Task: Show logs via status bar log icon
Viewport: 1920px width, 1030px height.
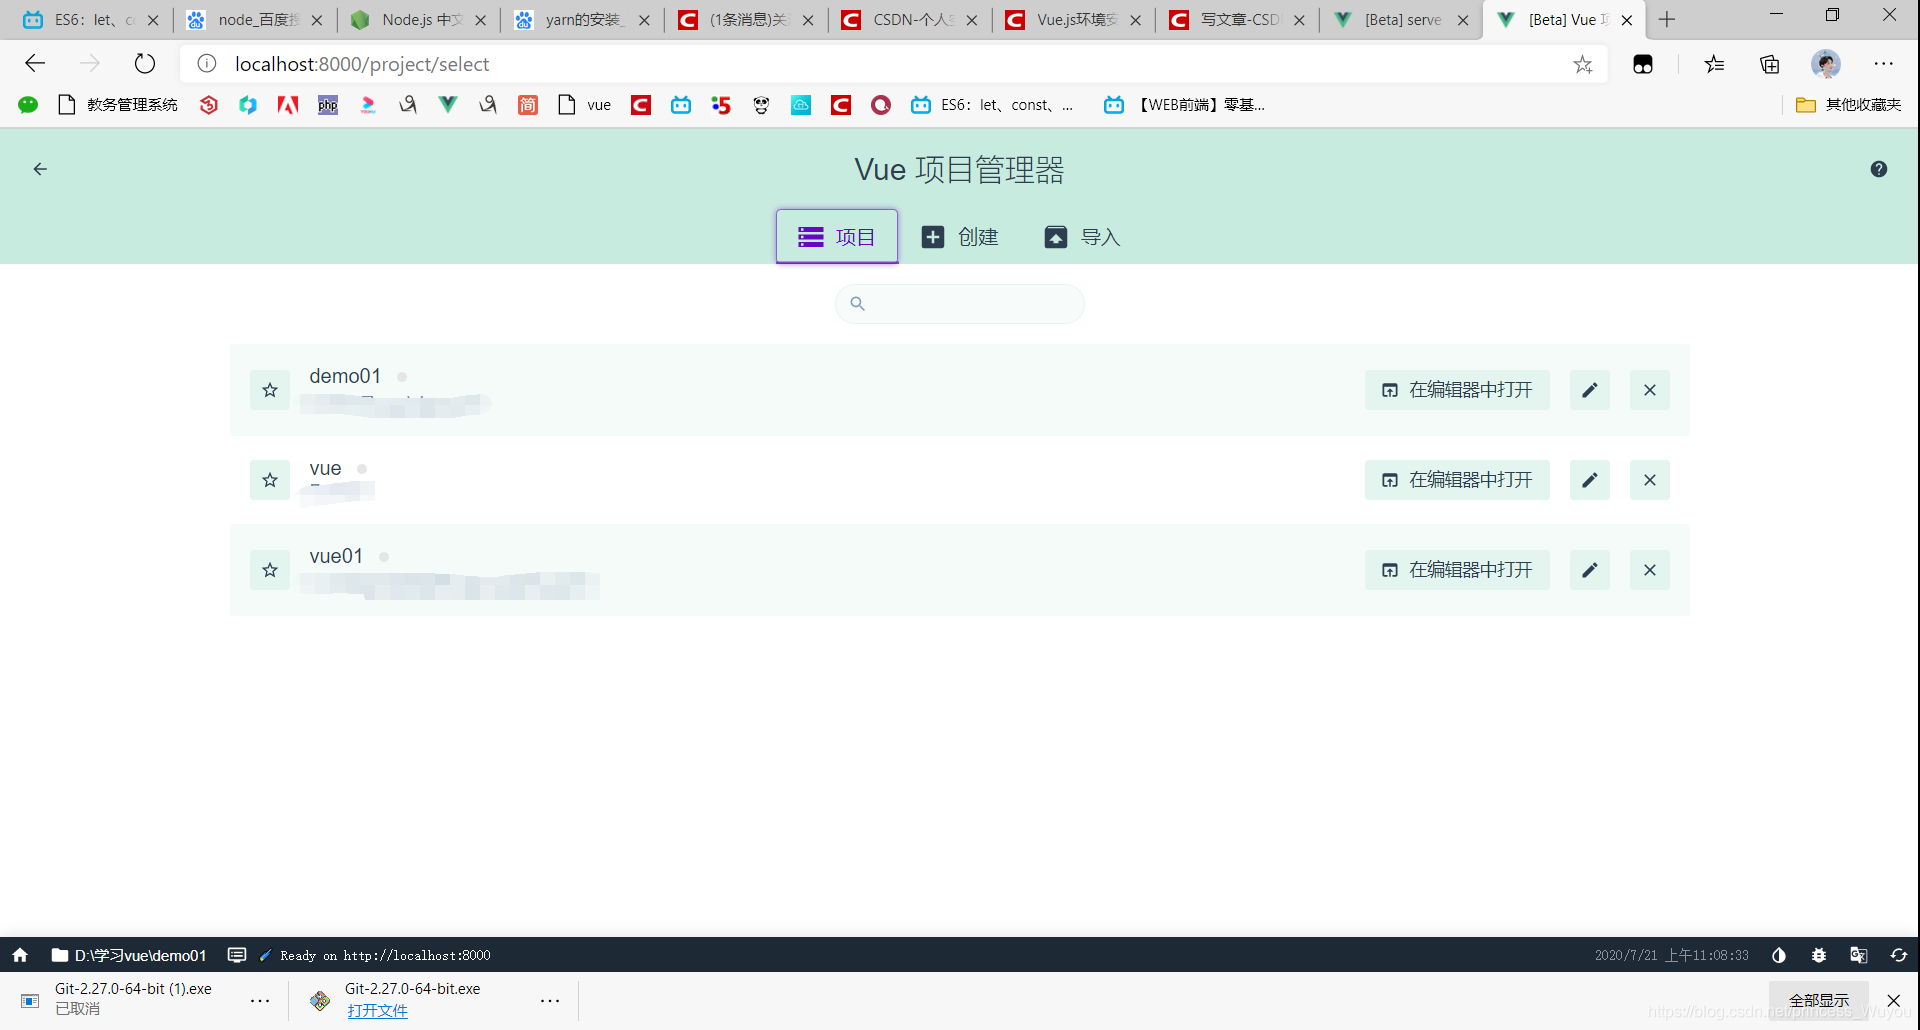Action: coord(237,955)
